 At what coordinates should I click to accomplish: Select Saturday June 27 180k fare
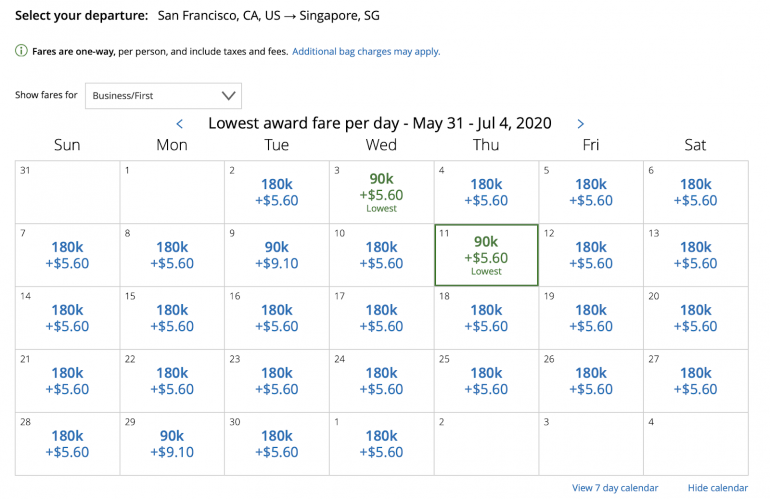[x=696, y=381]
